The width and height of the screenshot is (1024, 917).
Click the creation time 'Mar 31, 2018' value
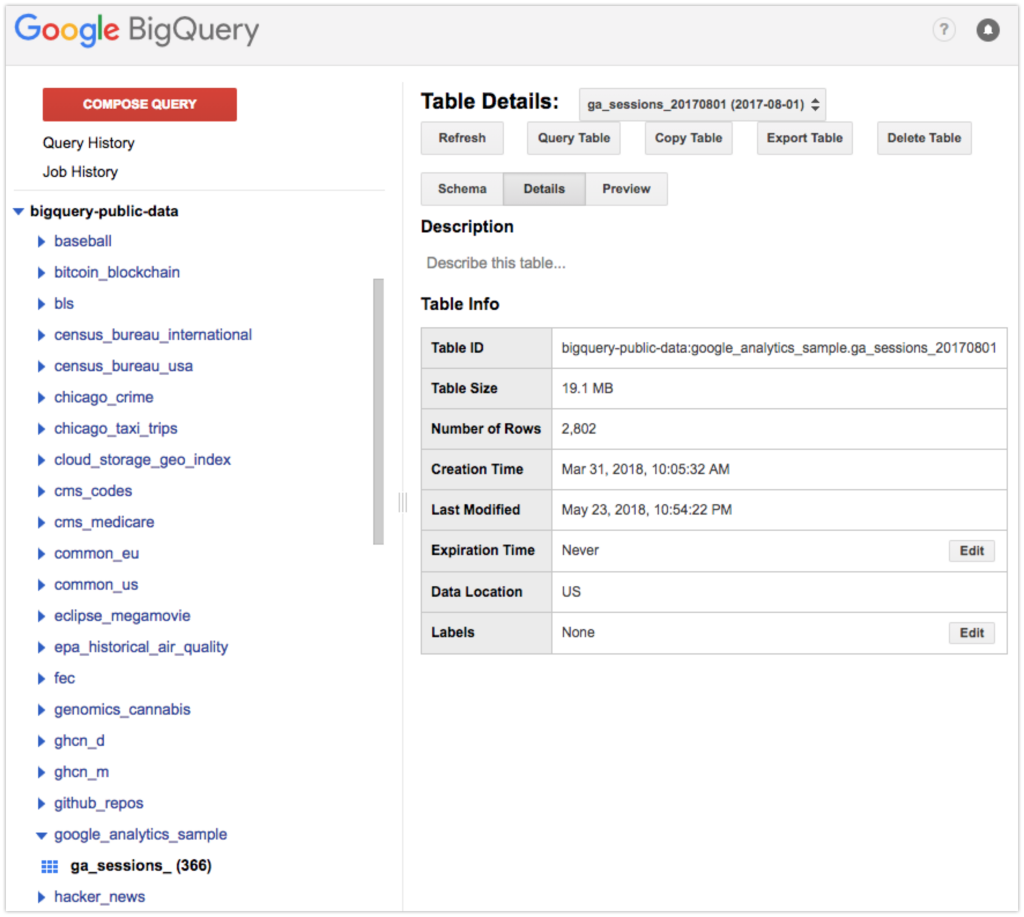(645, 470)
